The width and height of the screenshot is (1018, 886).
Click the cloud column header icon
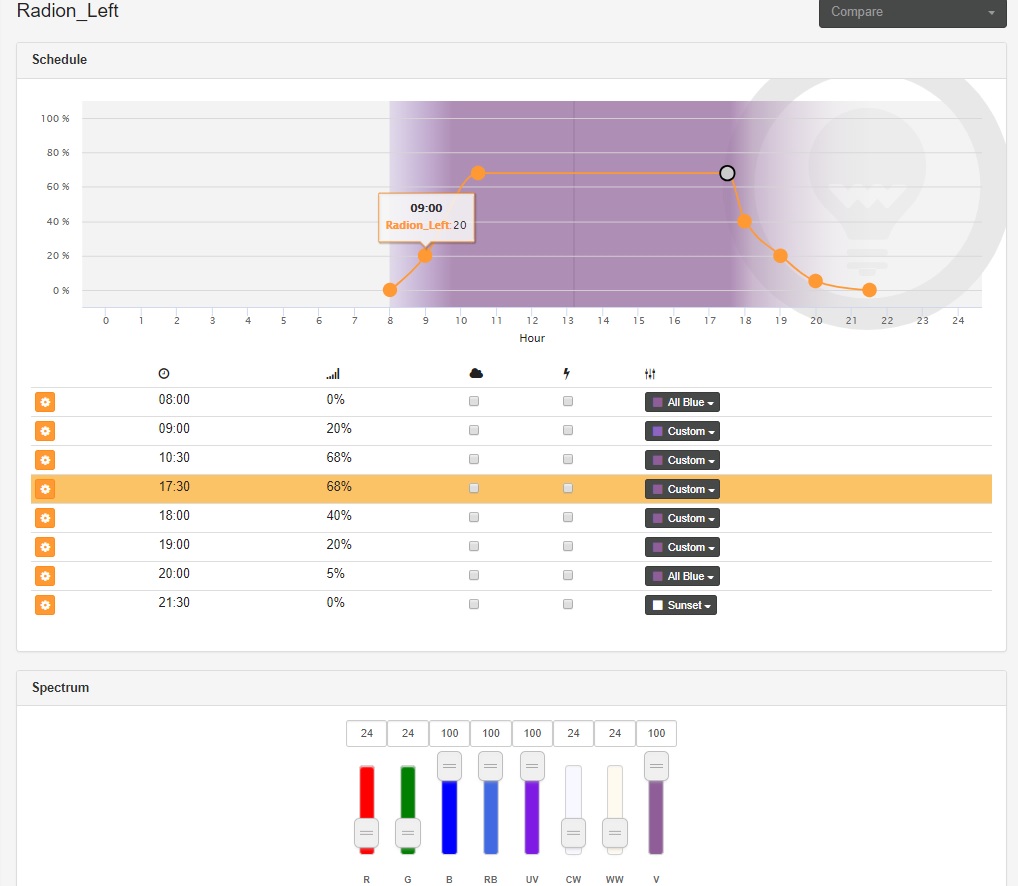[476, 373]
